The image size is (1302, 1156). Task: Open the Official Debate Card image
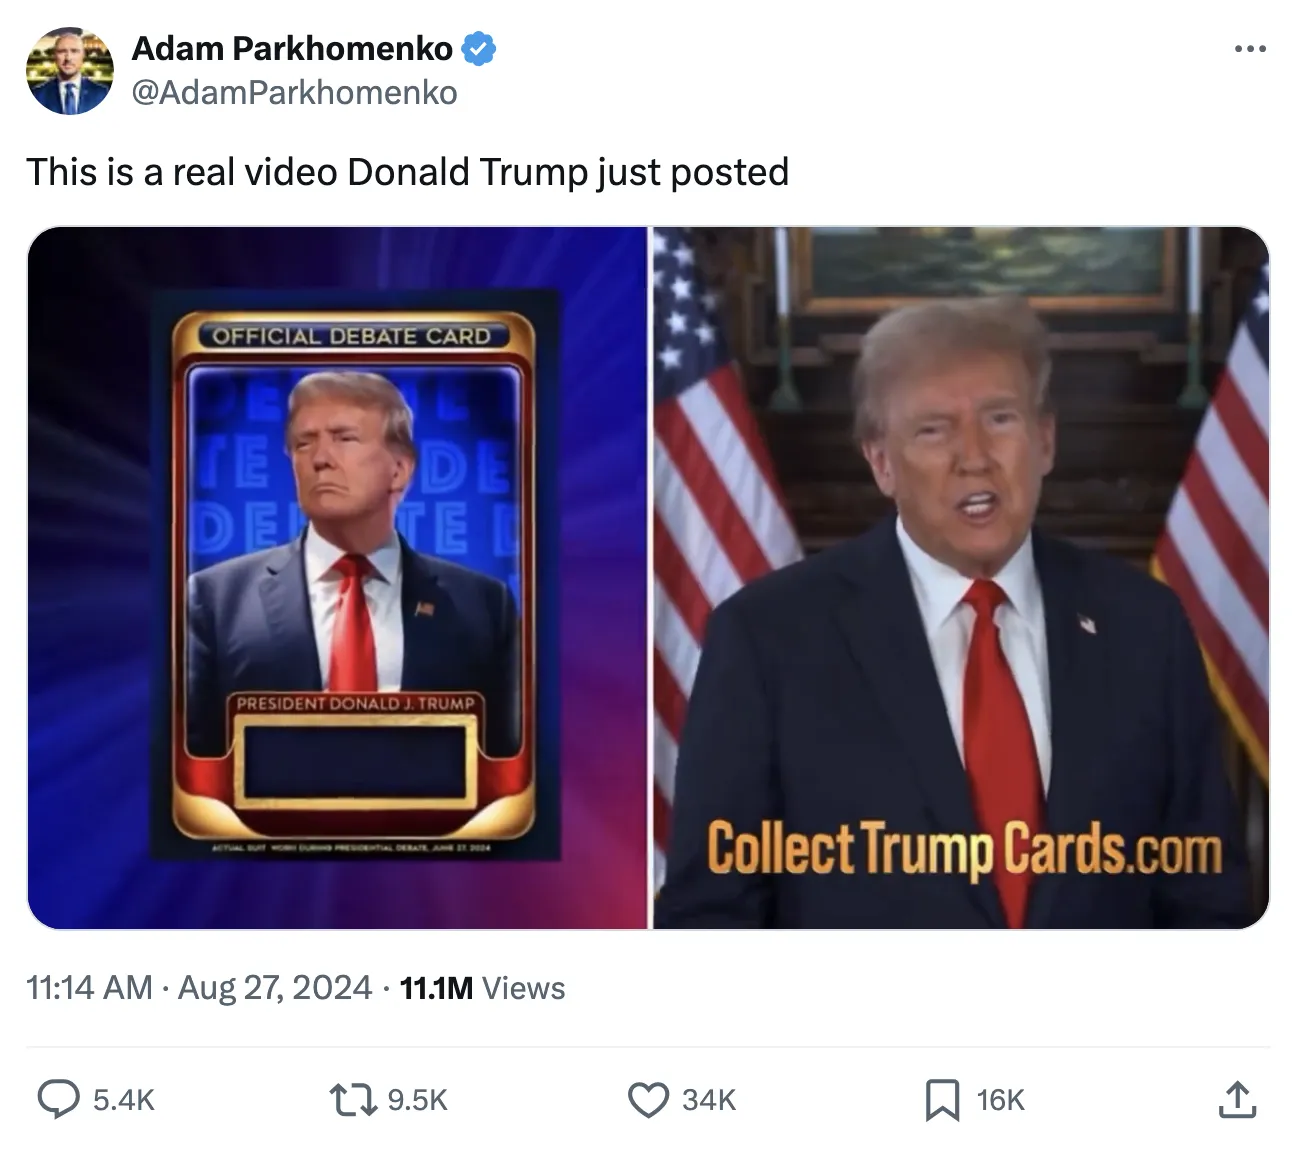[338, 578]
